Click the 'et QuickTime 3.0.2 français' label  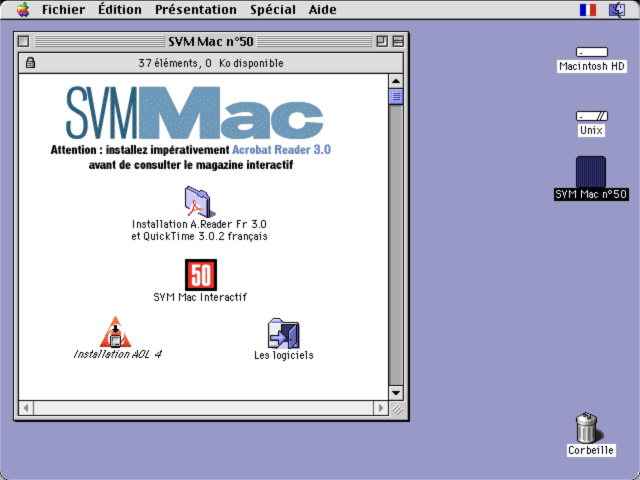click(x=199, y=236)
